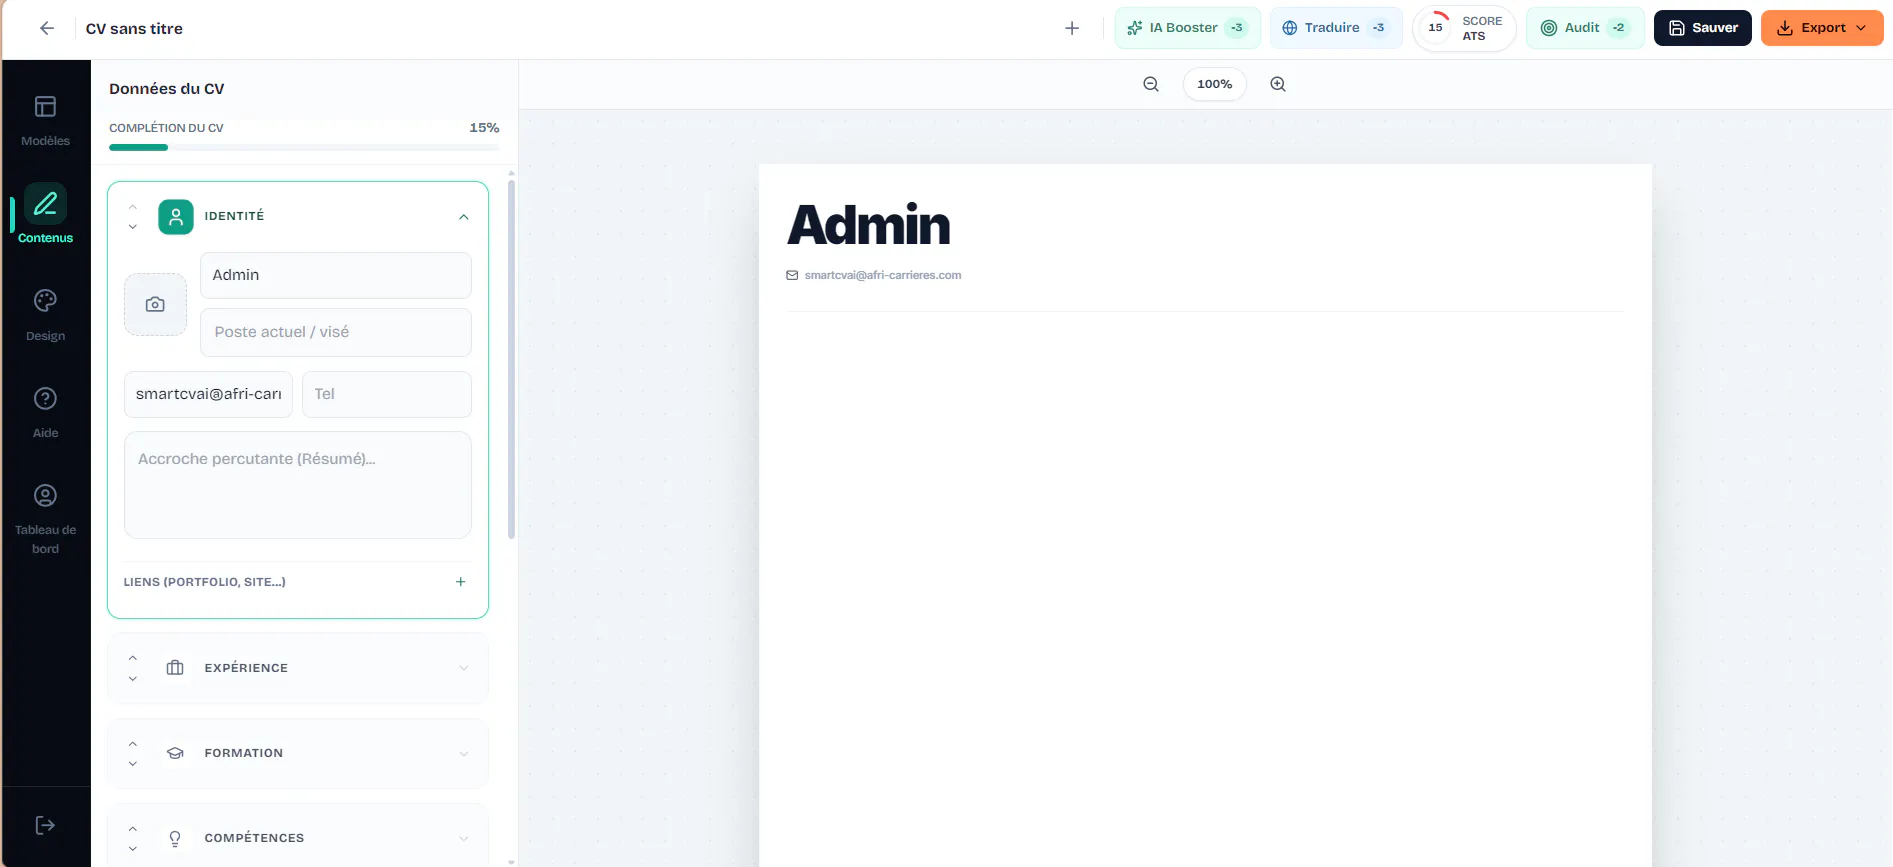This screenshot has height=867, width=1893.
Task: Go to Tableau de bord
Action: point(46,519)
